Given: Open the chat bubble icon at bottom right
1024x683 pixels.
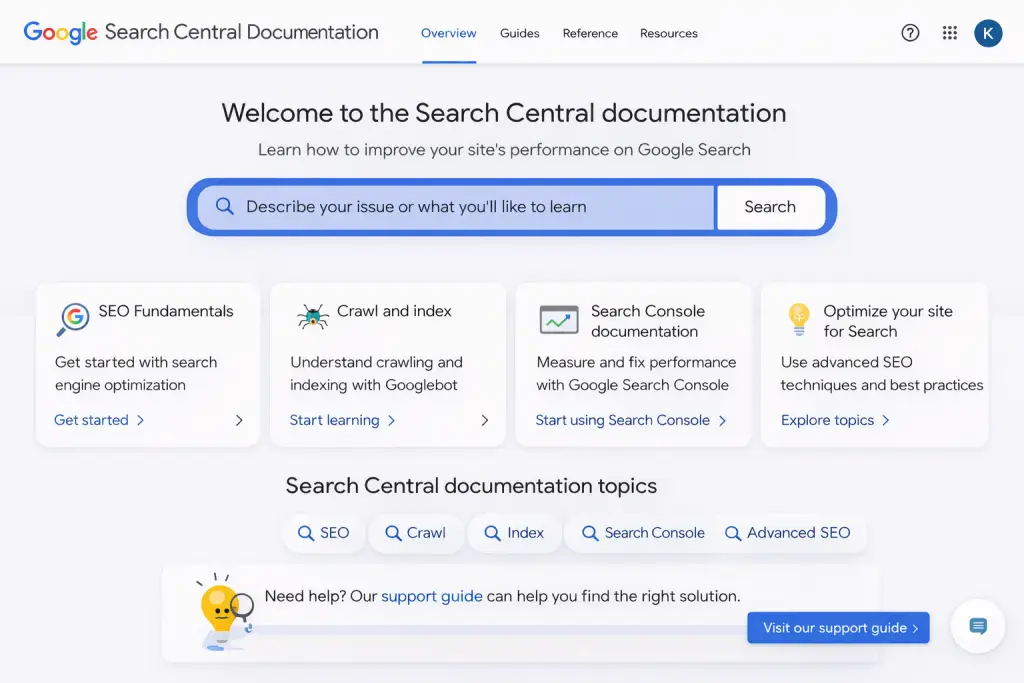Looking at the screenshot, I should [977, 626].
